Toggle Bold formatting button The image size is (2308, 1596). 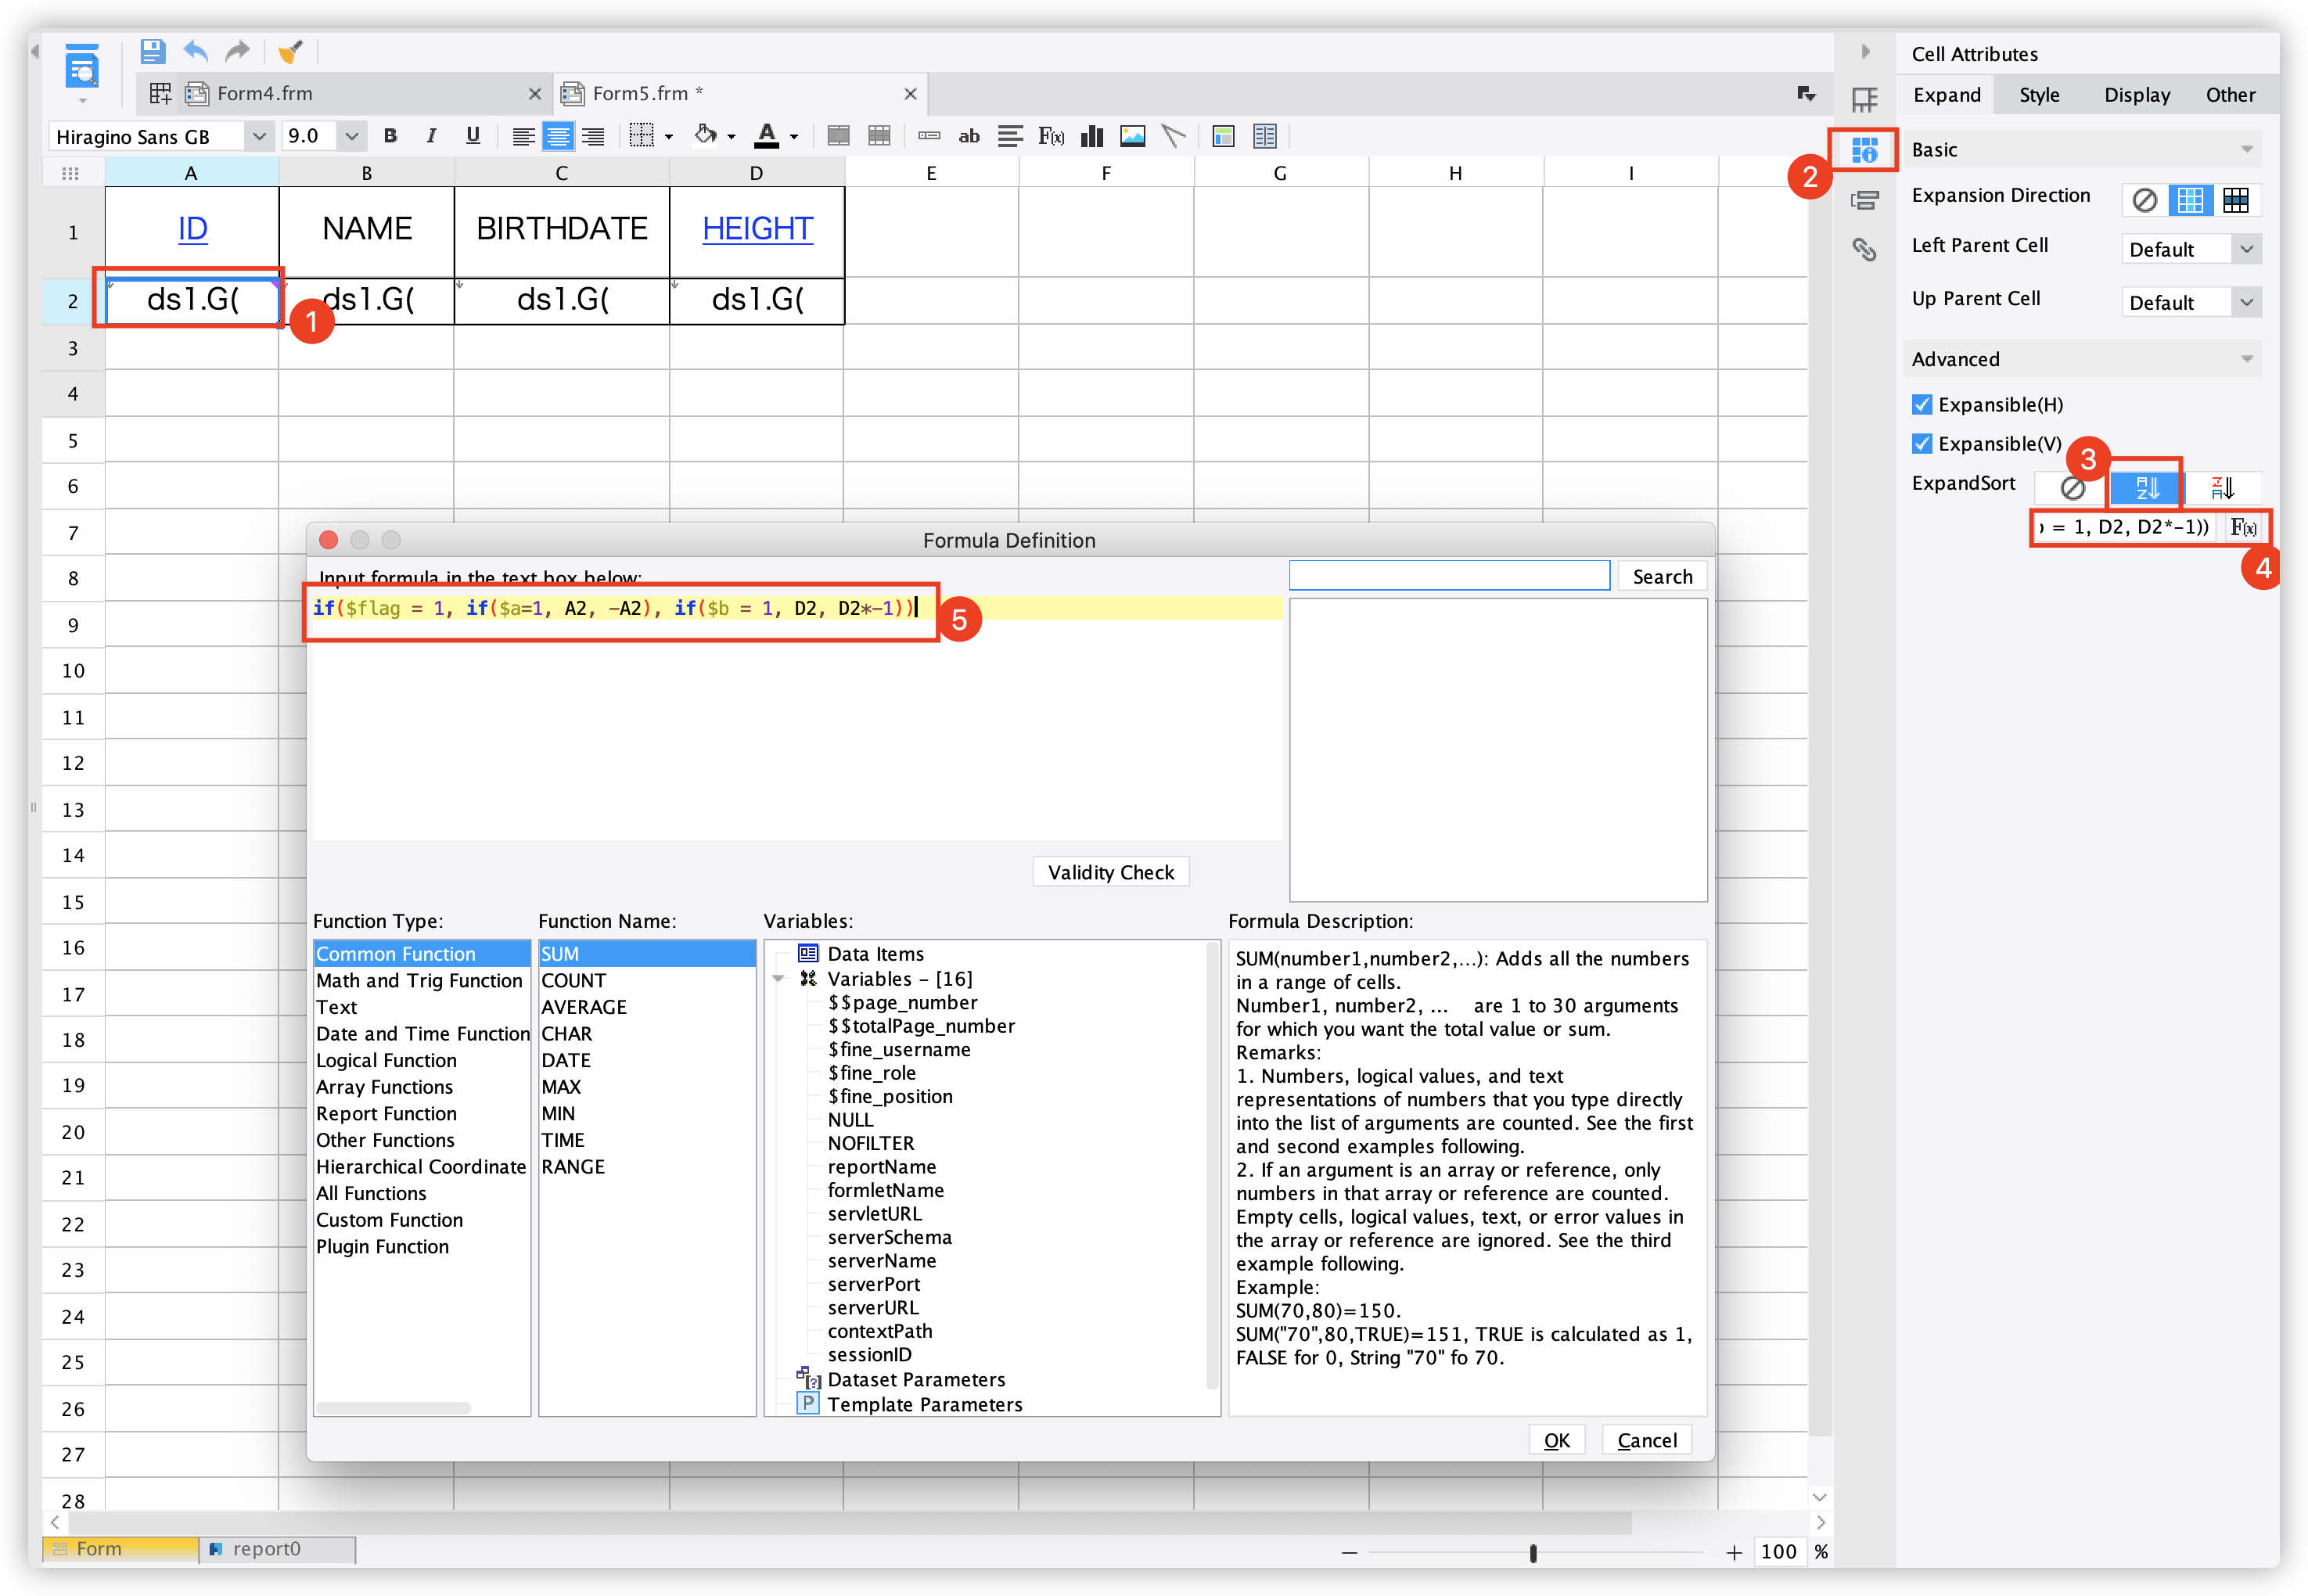[x=390, y=135]
